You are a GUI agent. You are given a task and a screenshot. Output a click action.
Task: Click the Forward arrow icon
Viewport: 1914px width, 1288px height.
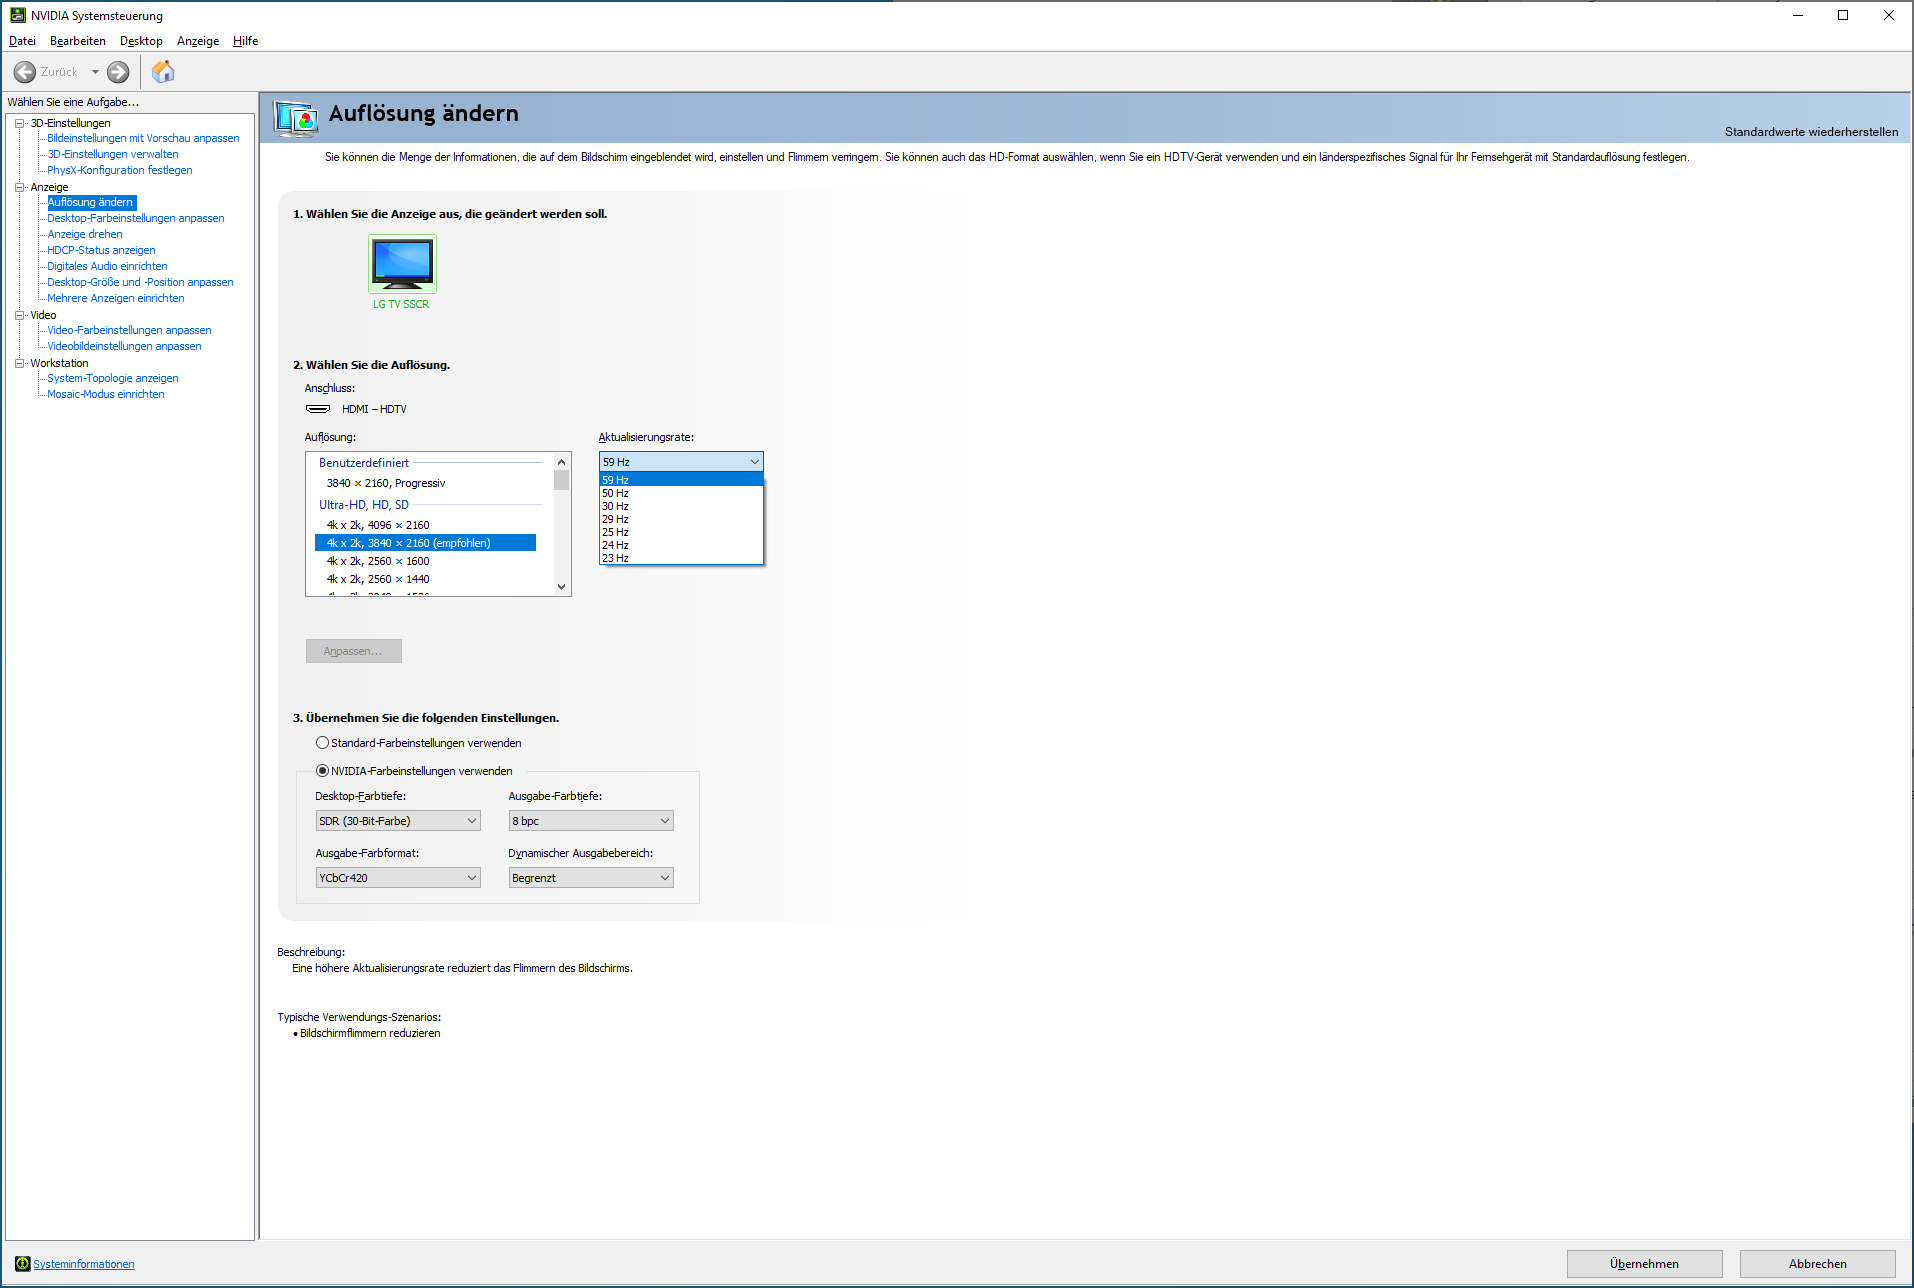point(118,72)
